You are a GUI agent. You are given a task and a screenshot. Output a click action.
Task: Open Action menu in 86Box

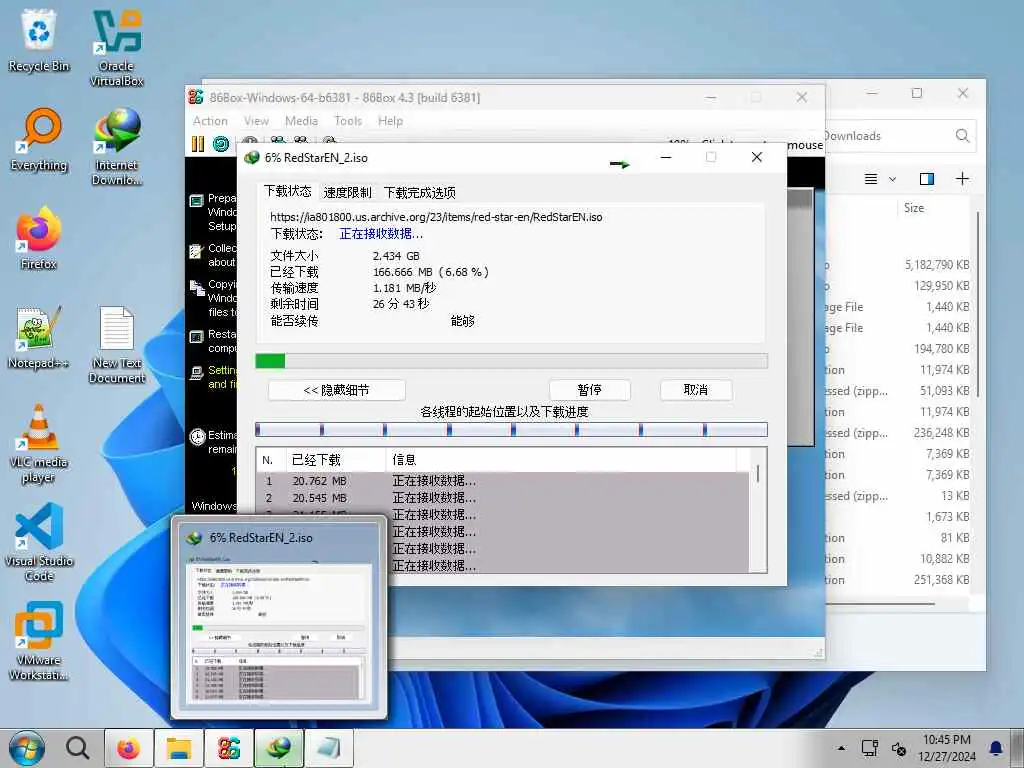pos(210,121)
